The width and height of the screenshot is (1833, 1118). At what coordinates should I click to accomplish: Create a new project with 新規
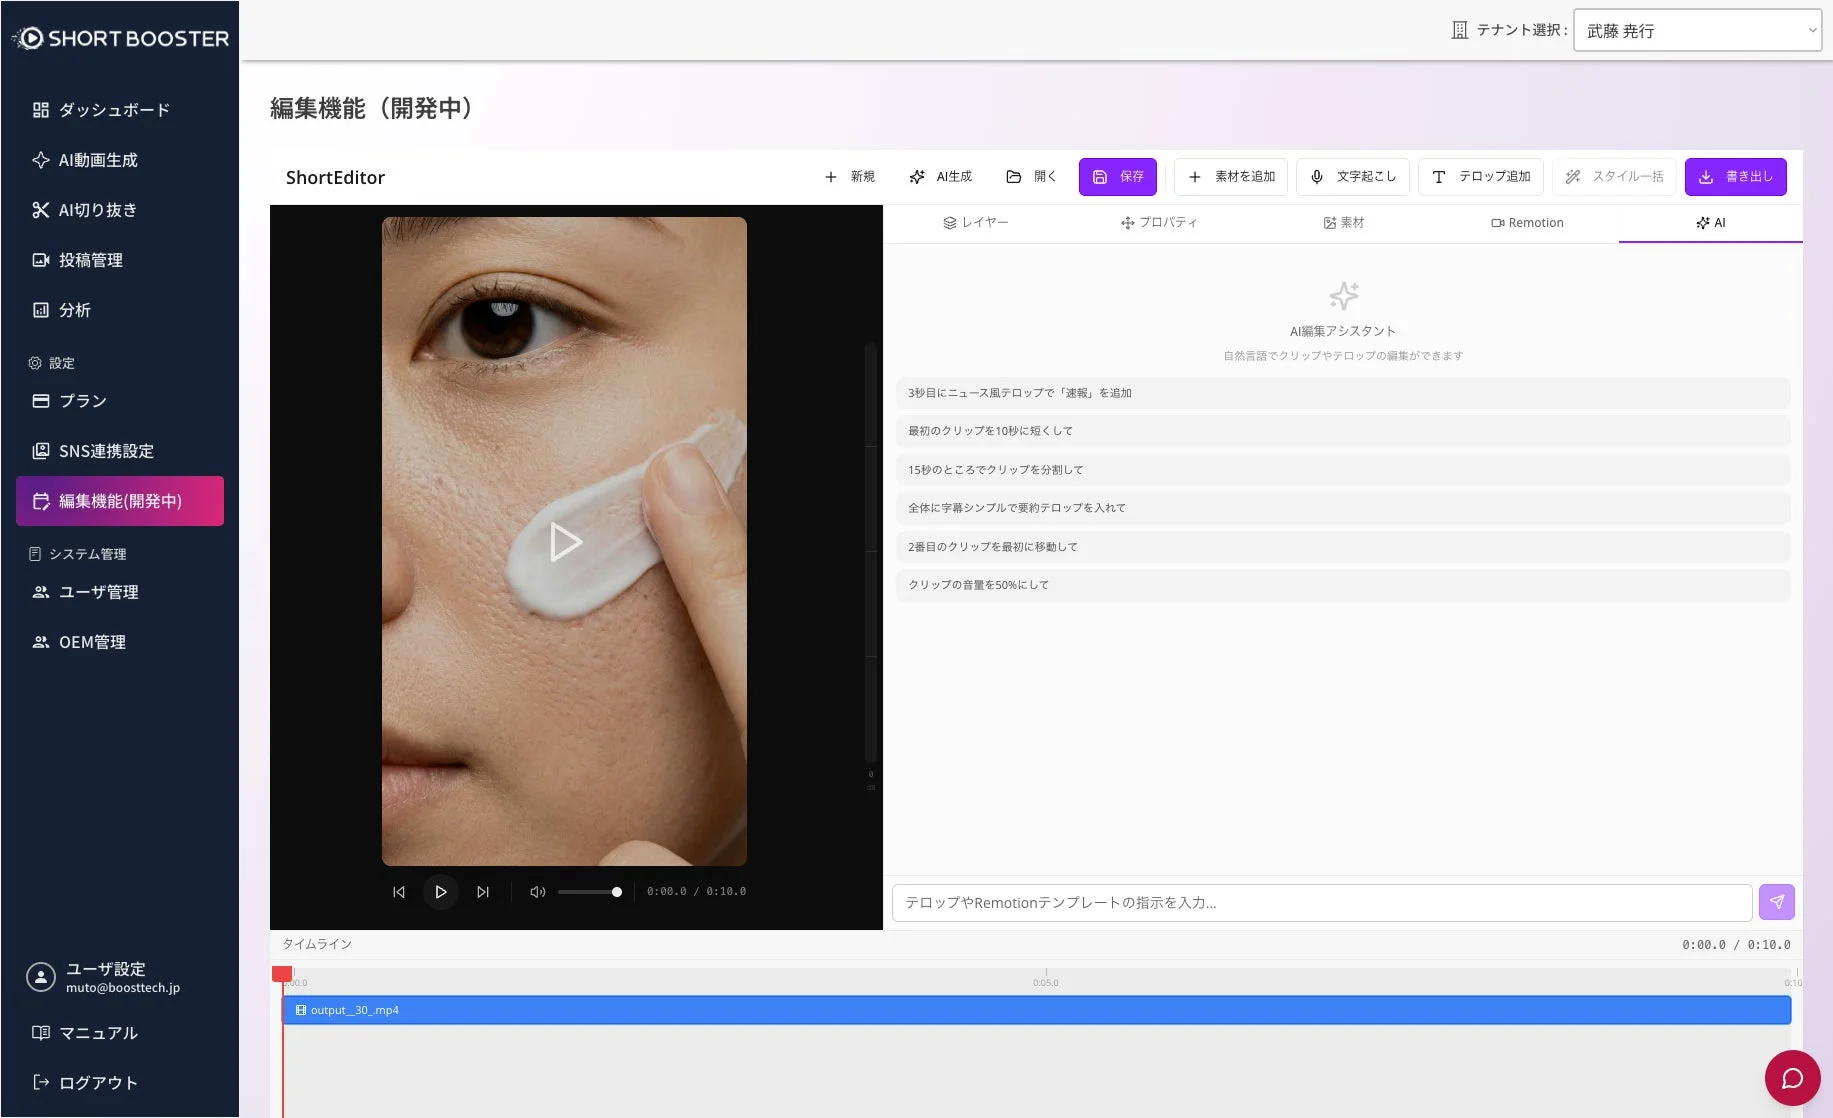point(848,176)
